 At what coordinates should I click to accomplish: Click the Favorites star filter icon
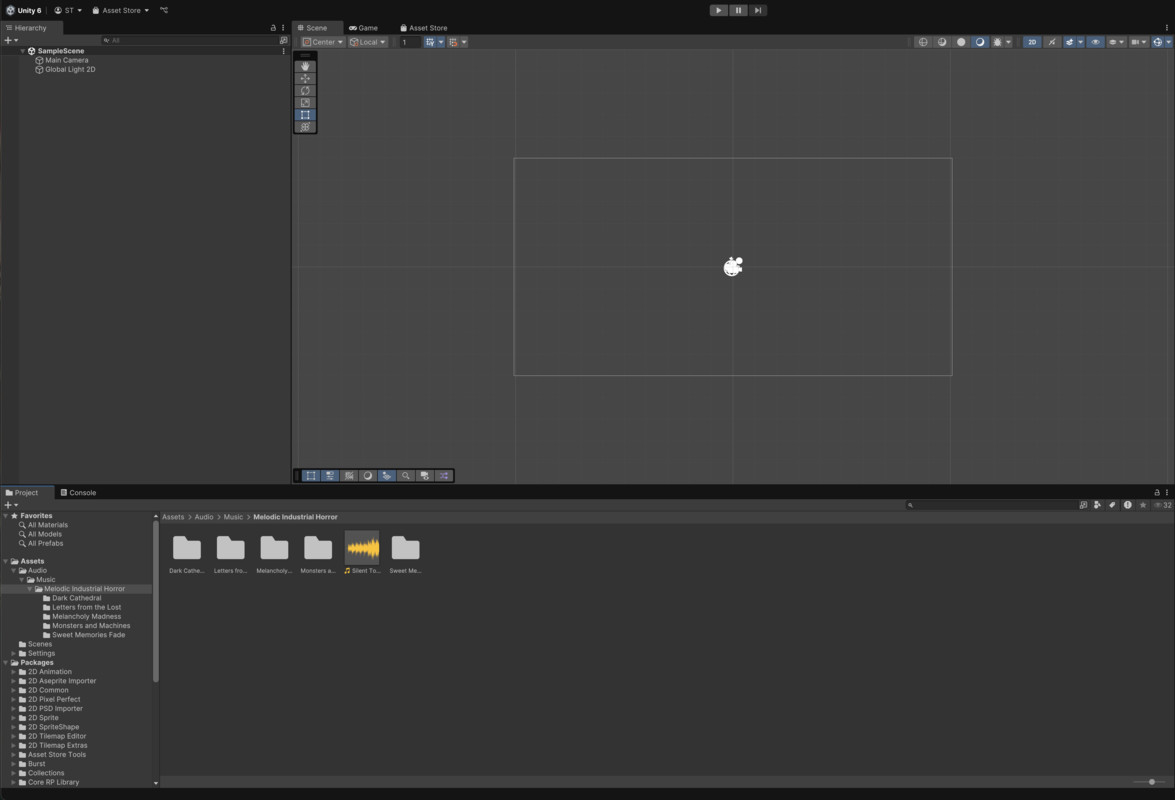1143,505
